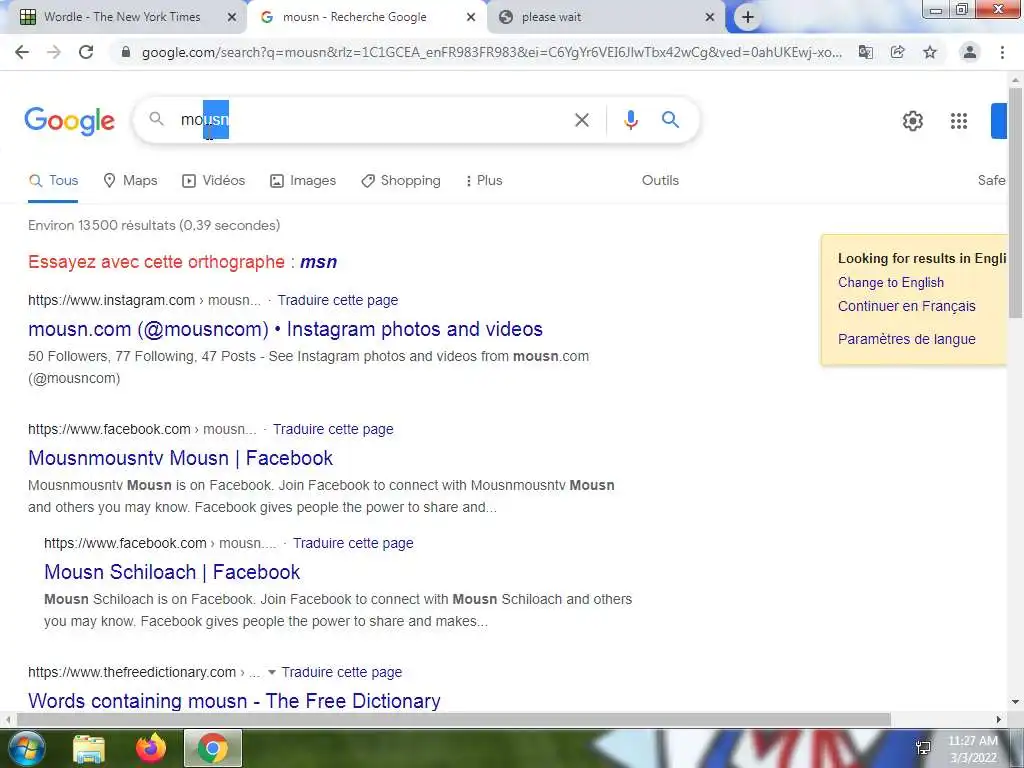Image resolution: width=1024 pixels, height=768 pixels.
Task: Switch to the Wordle tab
Action: tap(122, 17)
